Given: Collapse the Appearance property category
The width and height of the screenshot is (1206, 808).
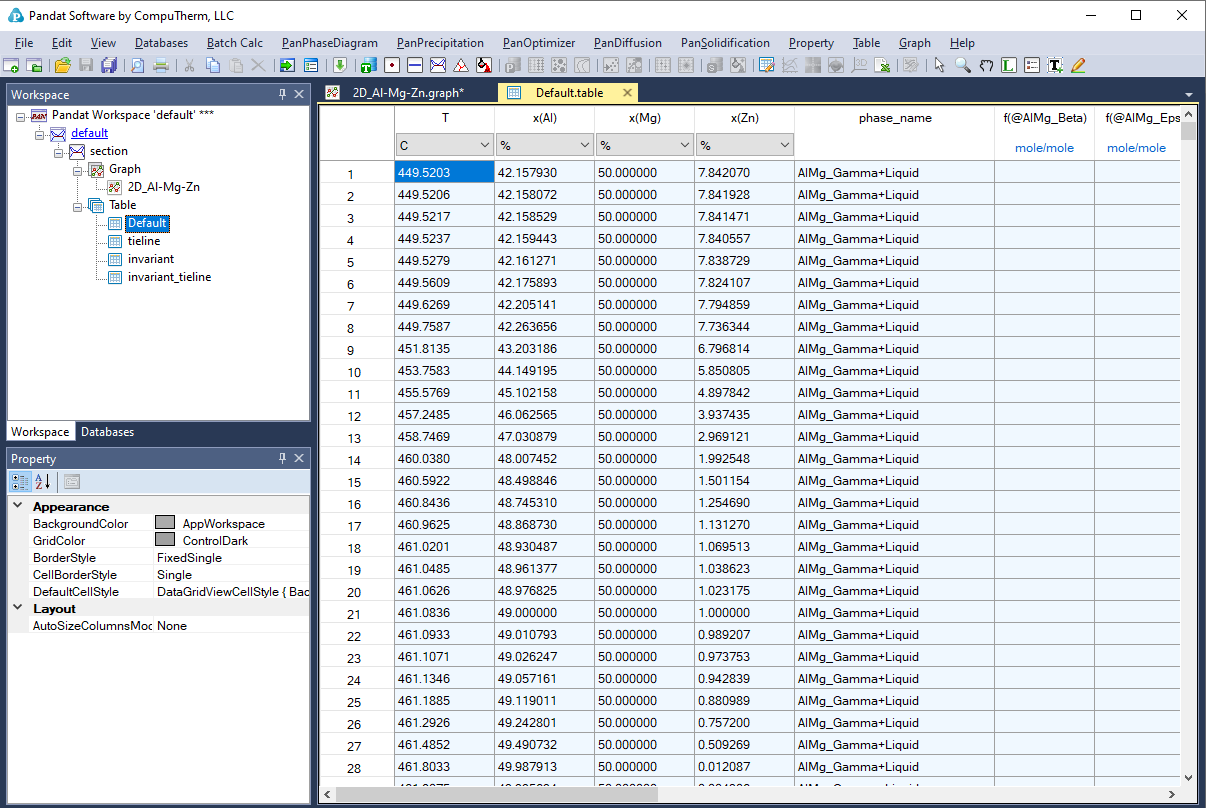Looking at the screenshot, I should click(19, 507).
